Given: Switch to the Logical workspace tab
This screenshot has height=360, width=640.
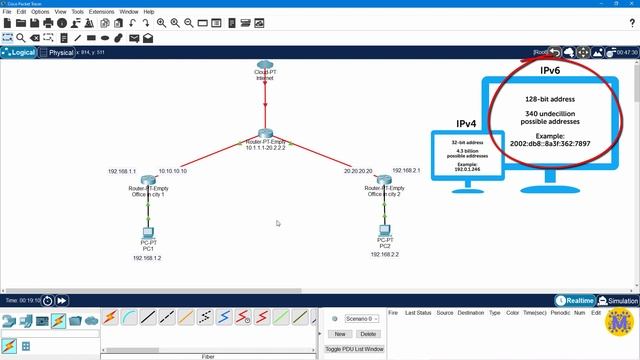Looking at the screenshot, I should 19,52.
